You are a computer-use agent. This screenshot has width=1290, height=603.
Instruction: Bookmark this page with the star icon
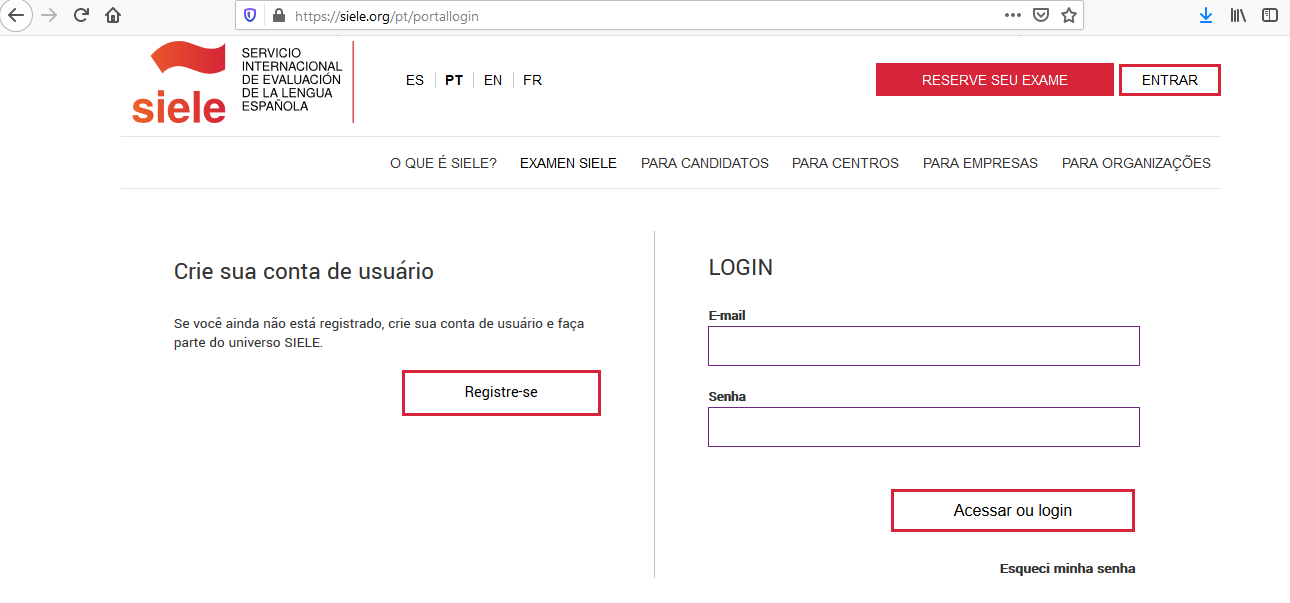[1069, 15]
